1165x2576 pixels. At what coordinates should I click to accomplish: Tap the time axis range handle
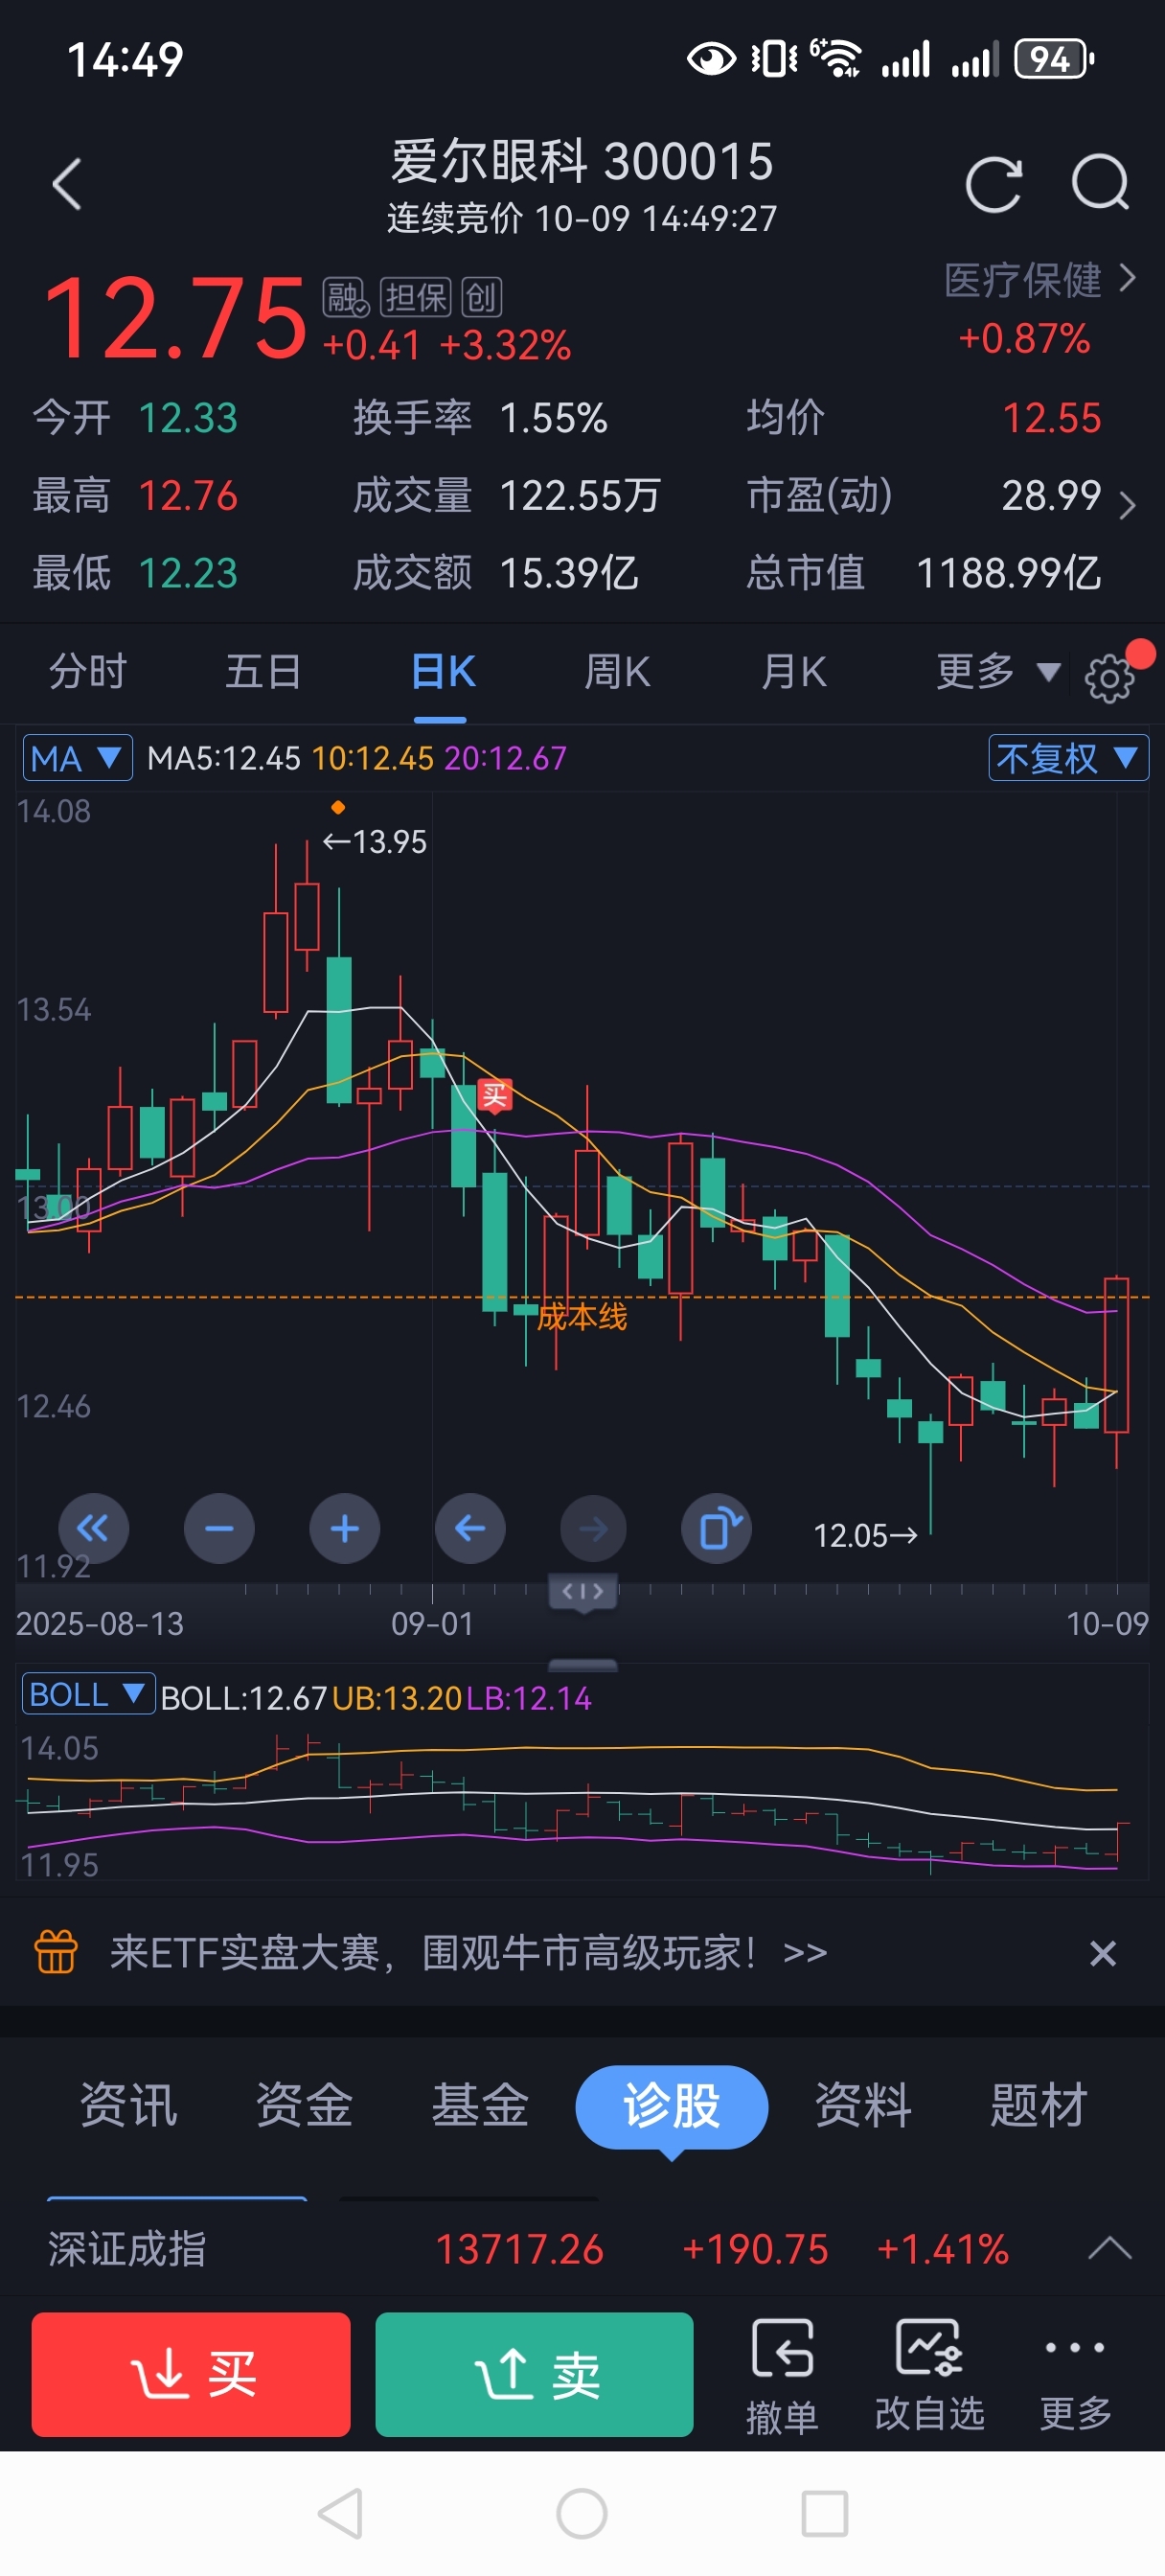tap(583, 1591)
